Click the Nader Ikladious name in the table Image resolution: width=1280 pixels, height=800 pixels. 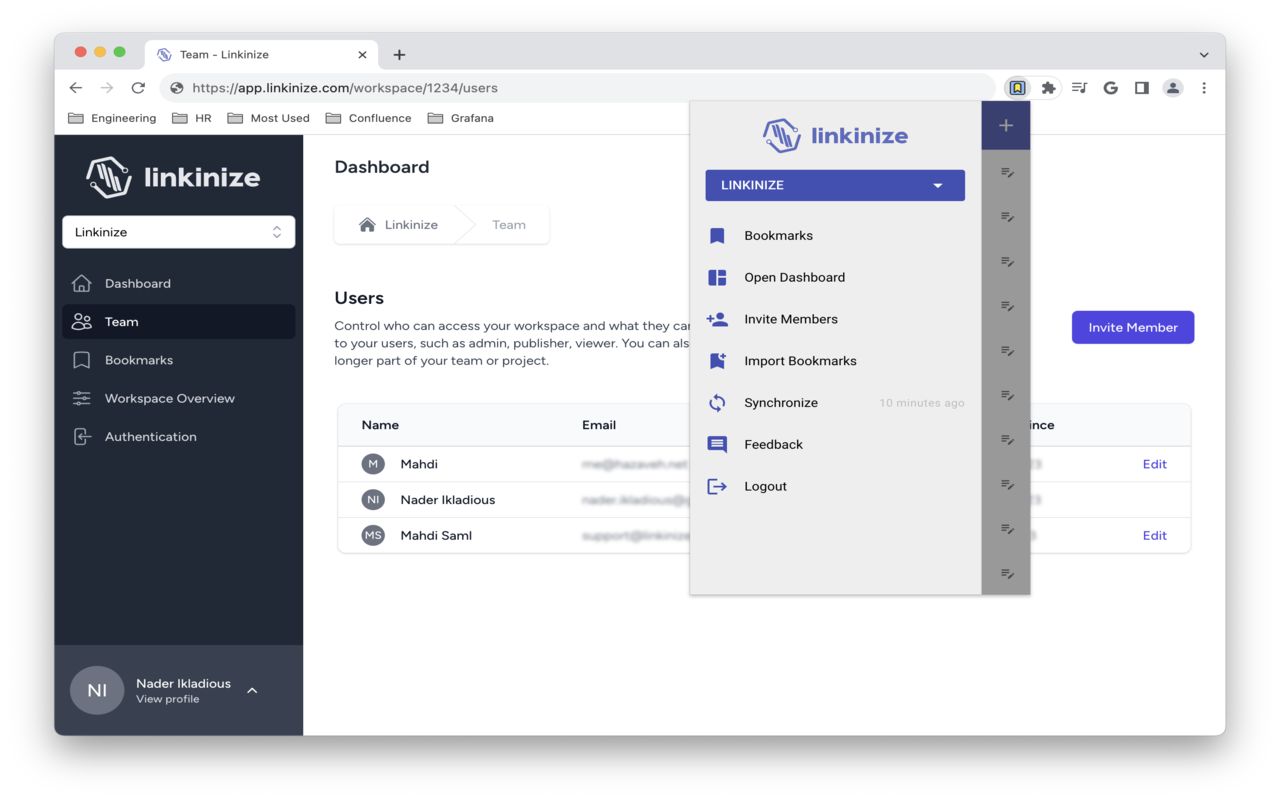click(x=448, y=500)
